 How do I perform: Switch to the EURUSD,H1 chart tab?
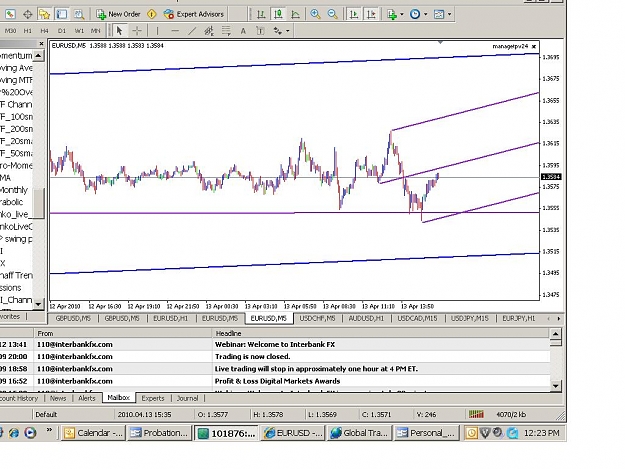171,318
